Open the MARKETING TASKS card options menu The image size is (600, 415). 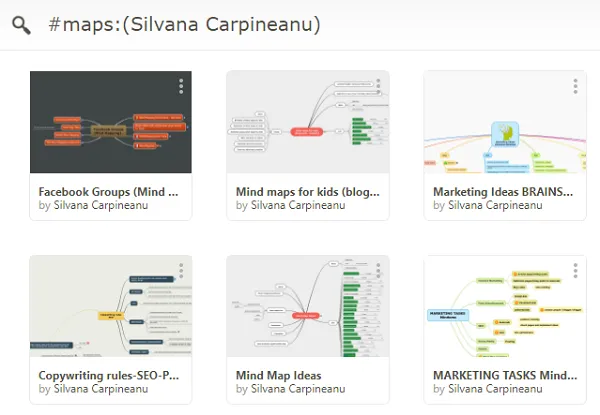(575, 270)
